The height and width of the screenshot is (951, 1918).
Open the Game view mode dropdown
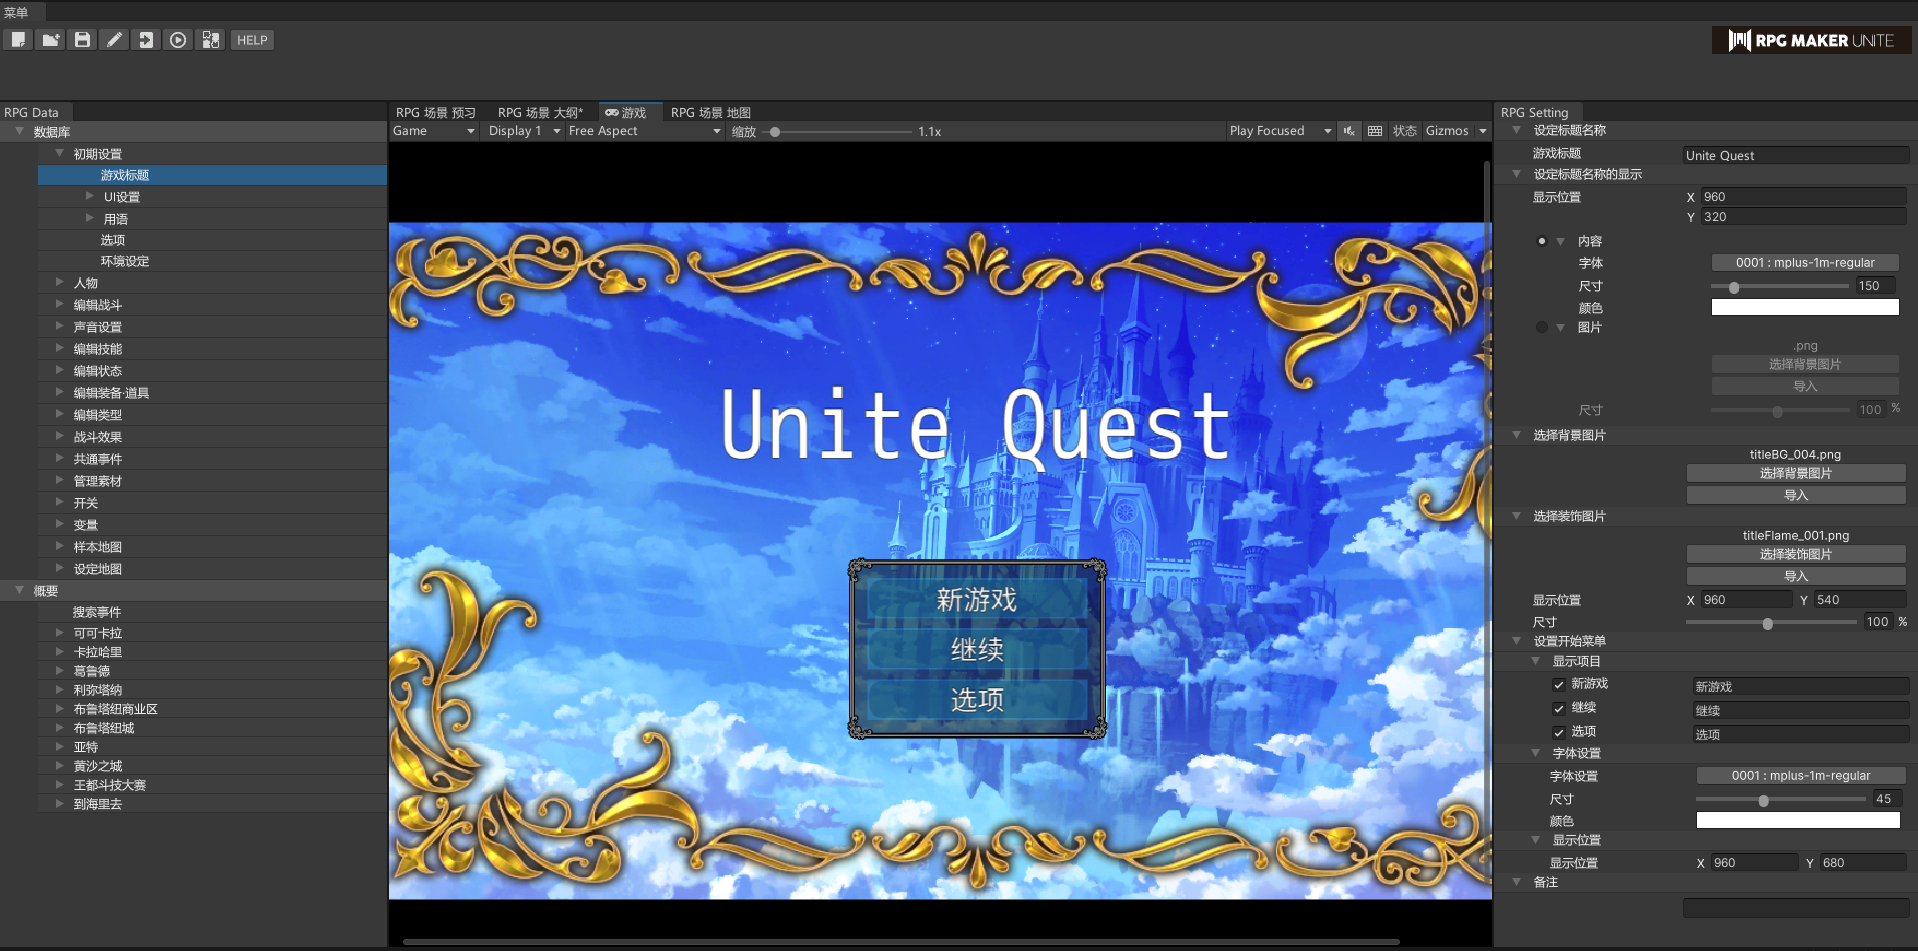pos(434,131)
